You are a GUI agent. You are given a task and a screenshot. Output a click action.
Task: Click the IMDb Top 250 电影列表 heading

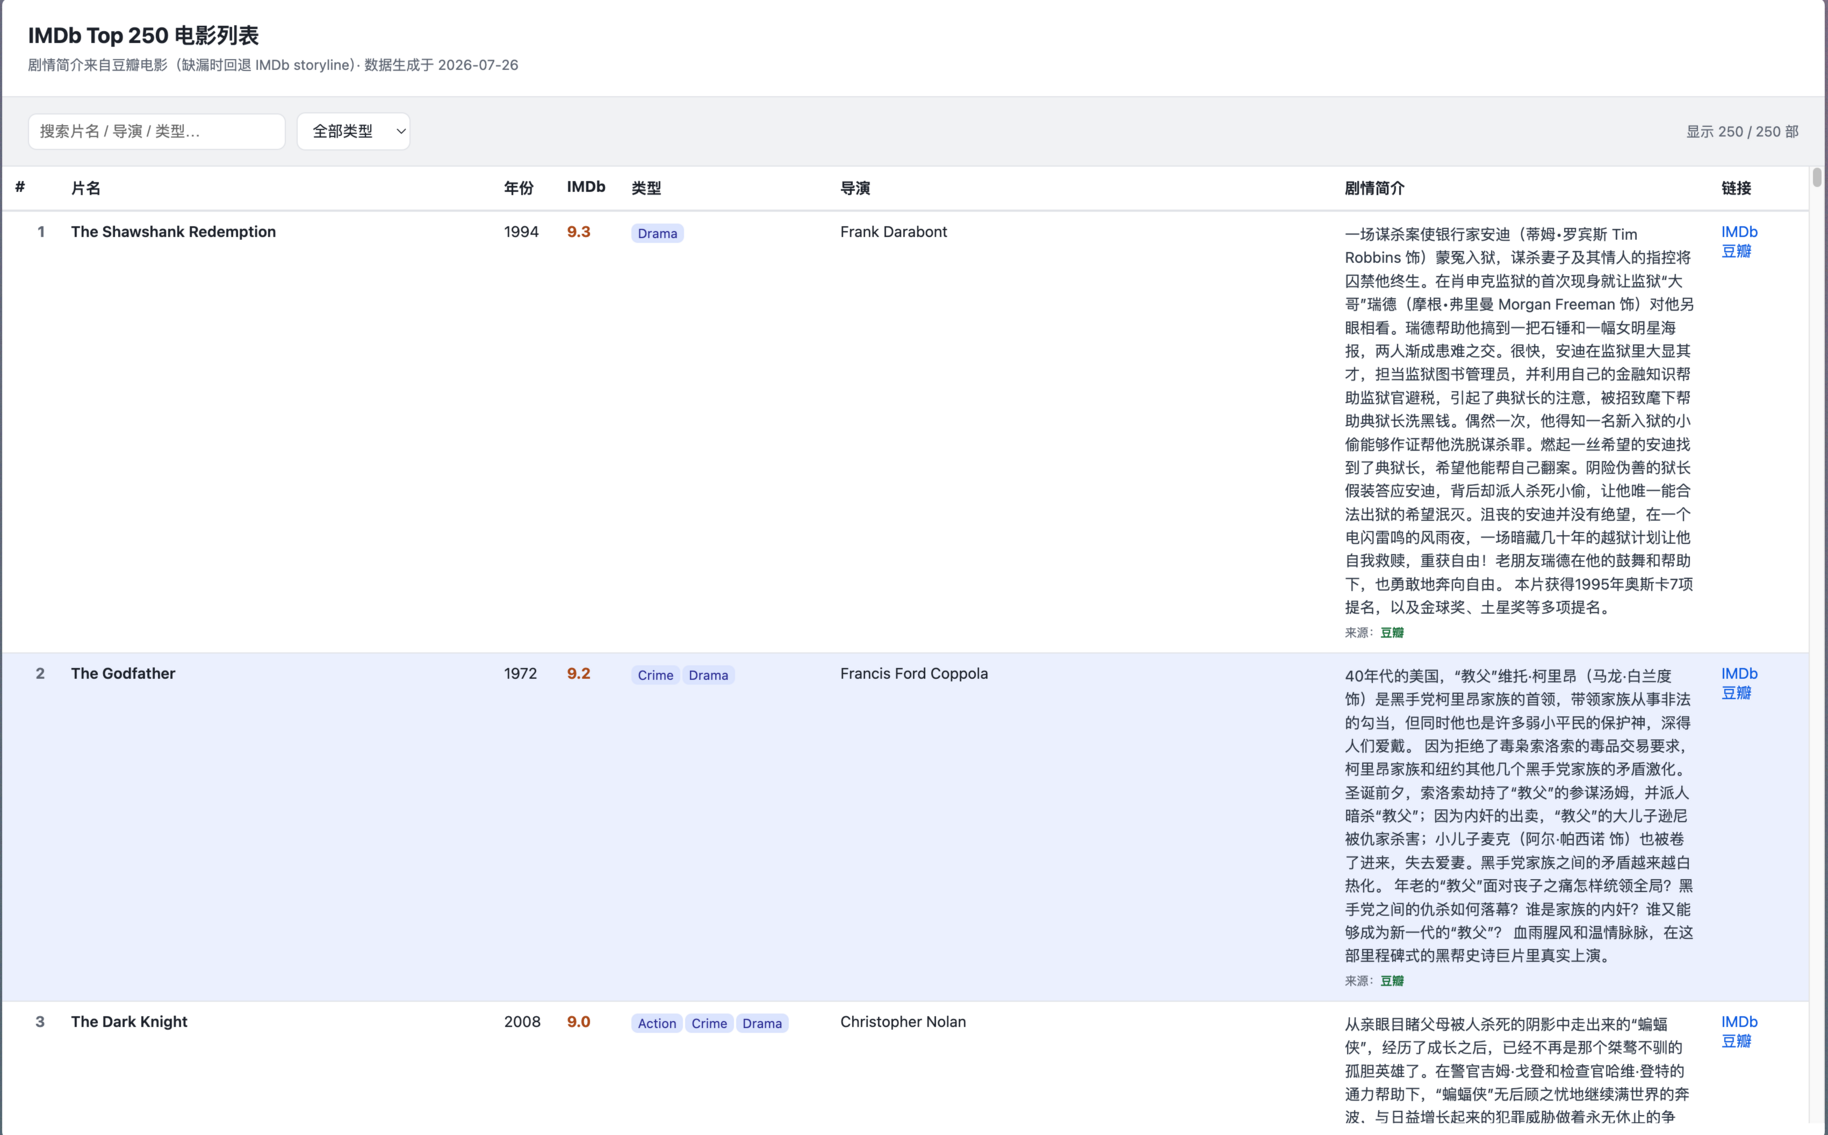coord(143,36)
